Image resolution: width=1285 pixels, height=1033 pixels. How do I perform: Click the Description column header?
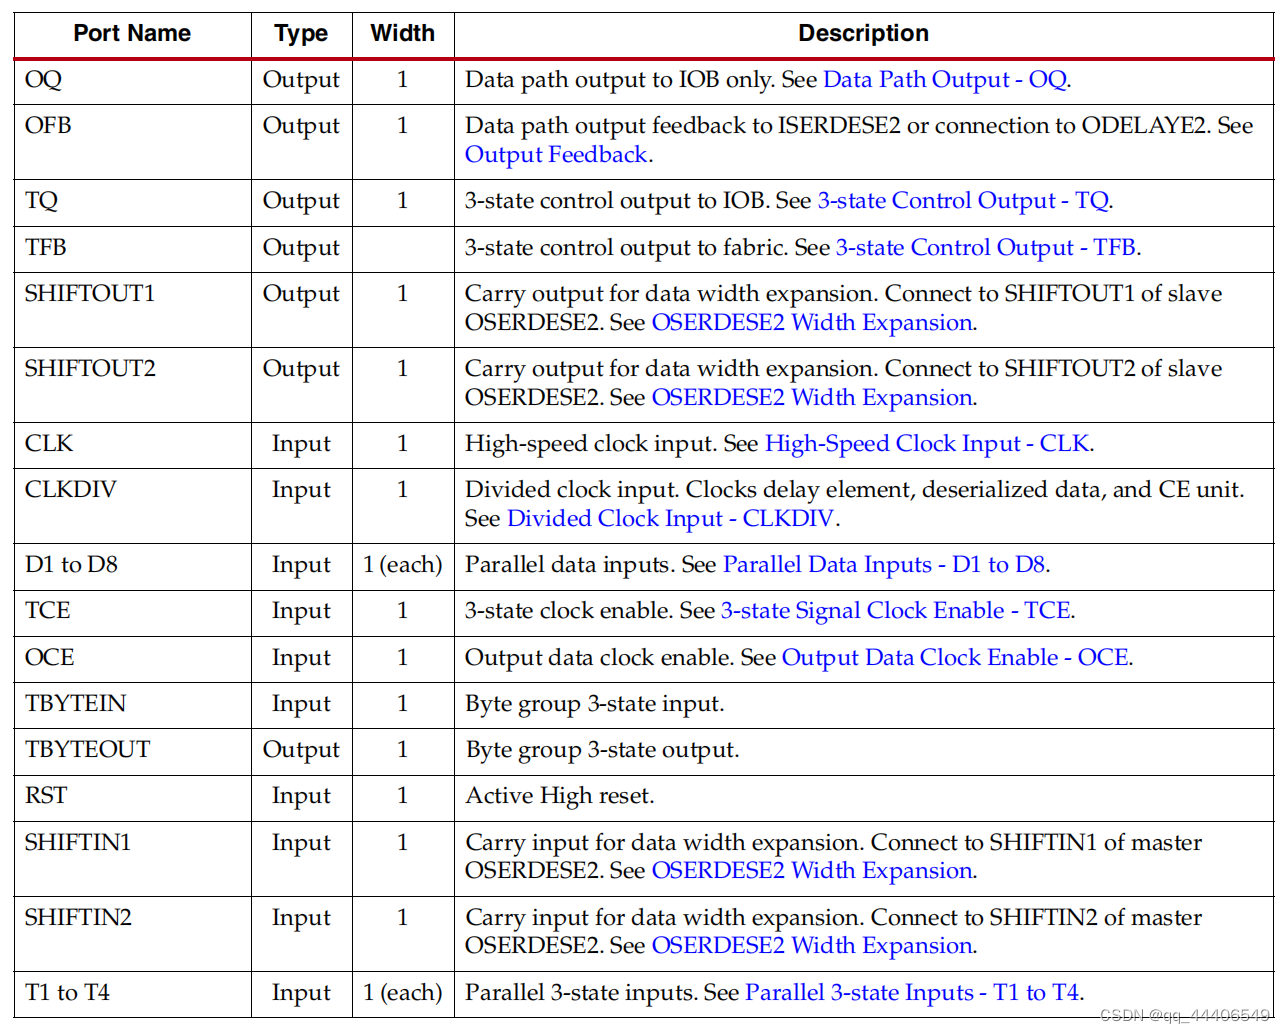[863, 33]
